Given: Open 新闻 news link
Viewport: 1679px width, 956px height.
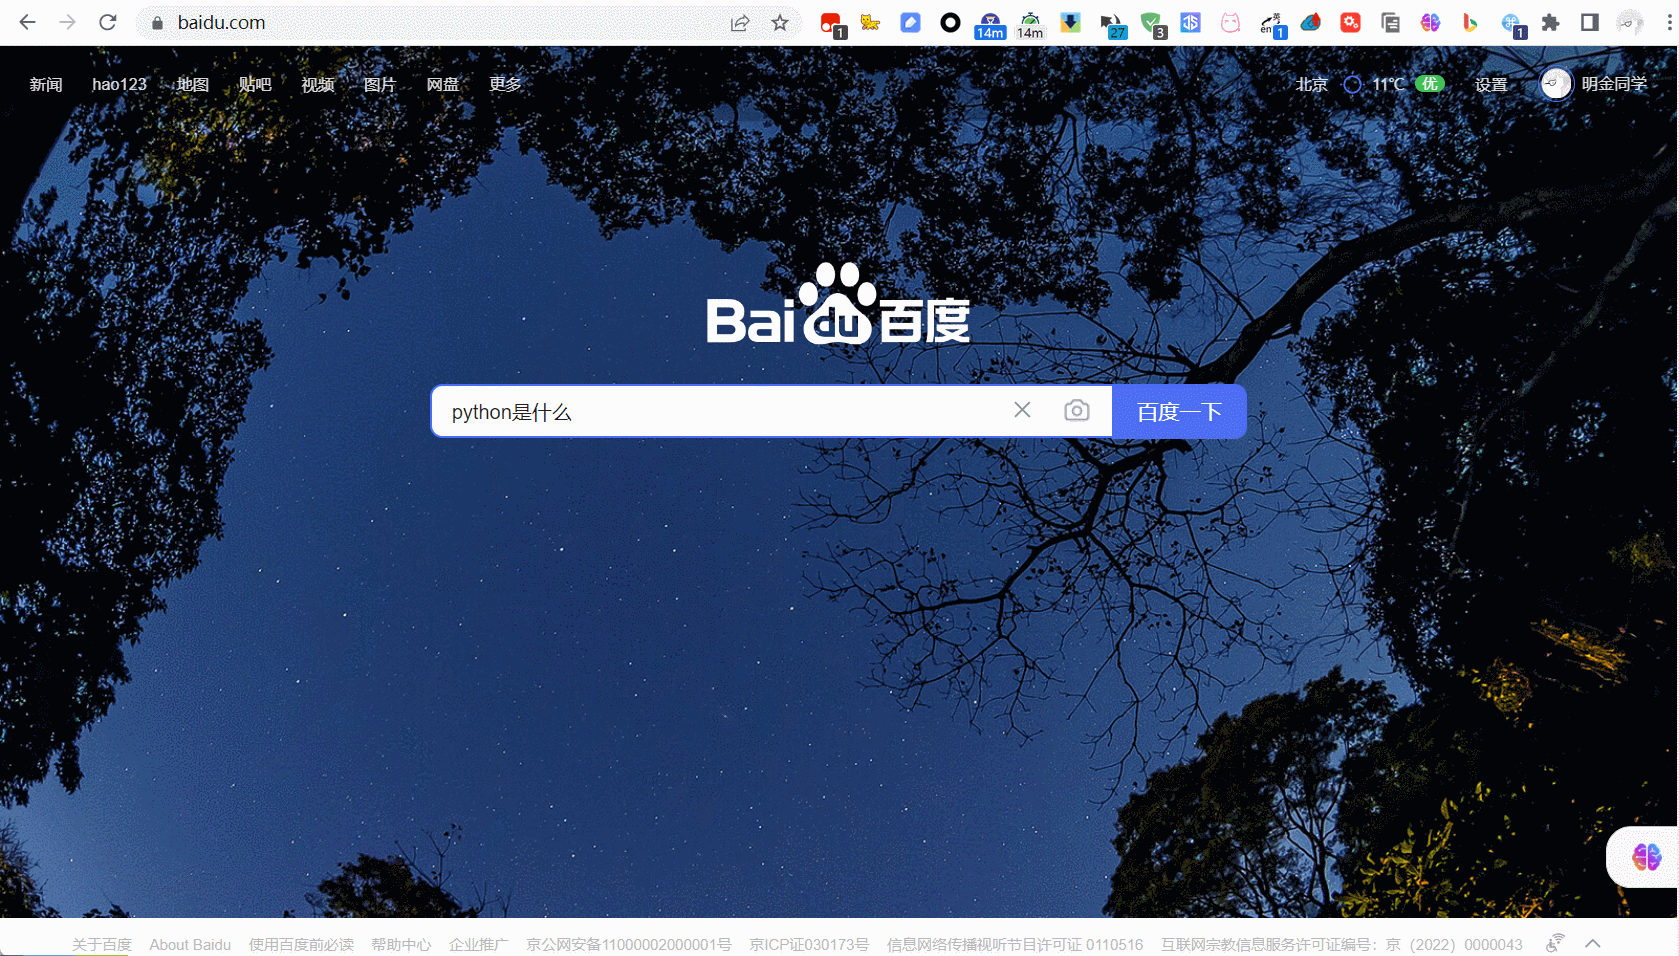Looking at the screenshot, I should (x=46, y=84).
